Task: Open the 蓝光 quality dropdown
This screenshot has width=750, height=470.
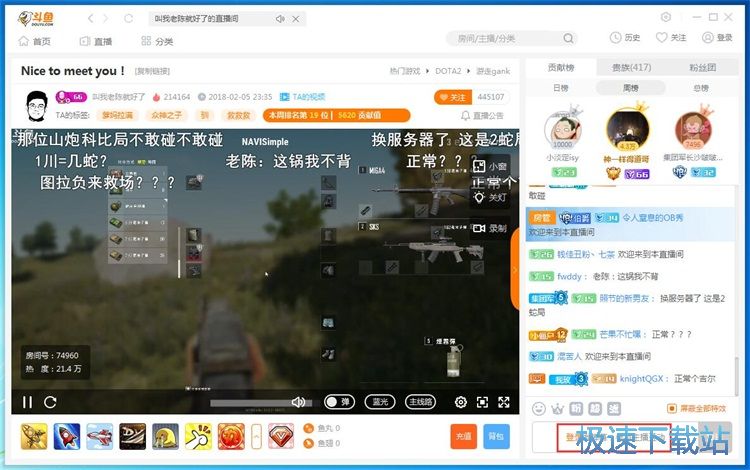Action: point(380,402)
